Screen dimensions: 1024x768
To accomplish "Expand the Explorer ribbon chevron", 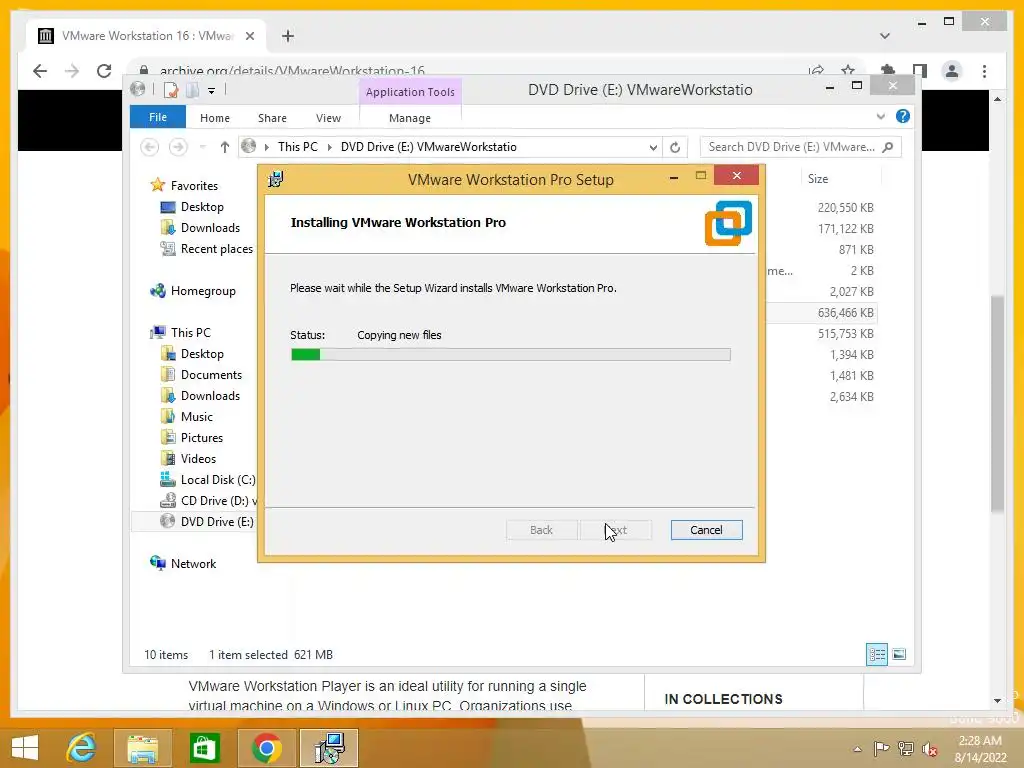I will click(880, 116).
